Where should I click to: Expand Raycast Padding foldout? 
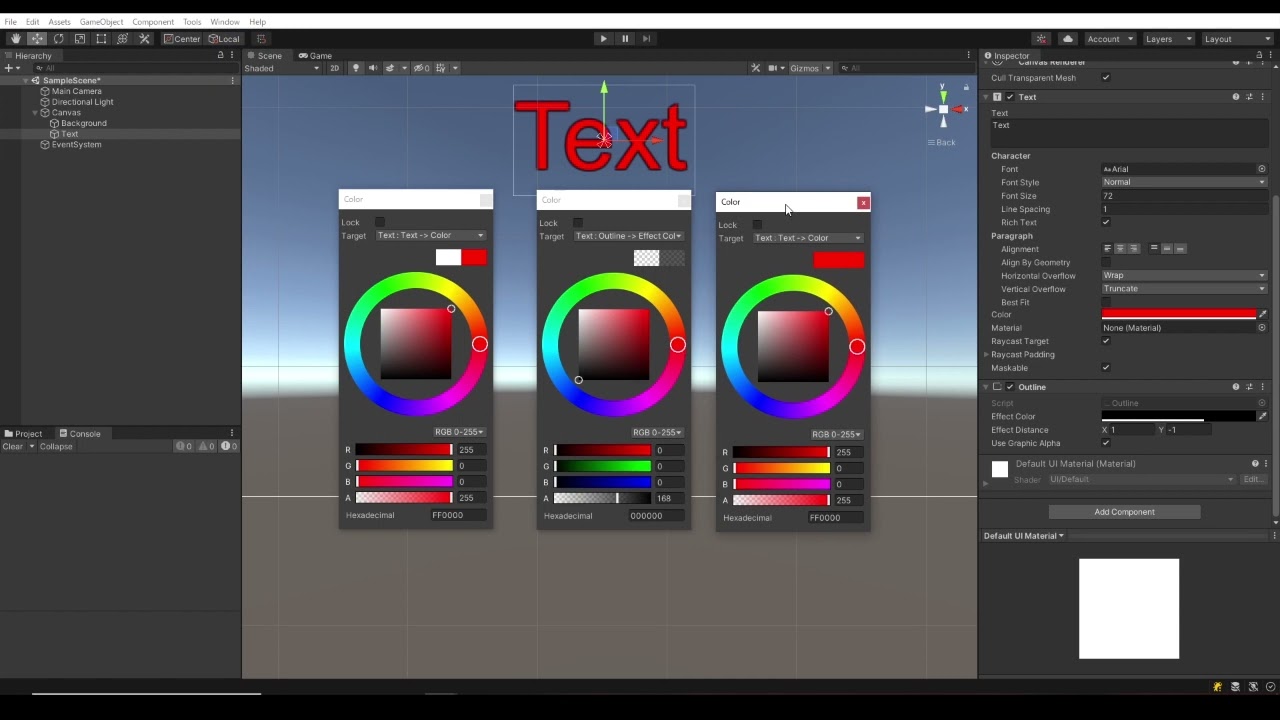987,355
